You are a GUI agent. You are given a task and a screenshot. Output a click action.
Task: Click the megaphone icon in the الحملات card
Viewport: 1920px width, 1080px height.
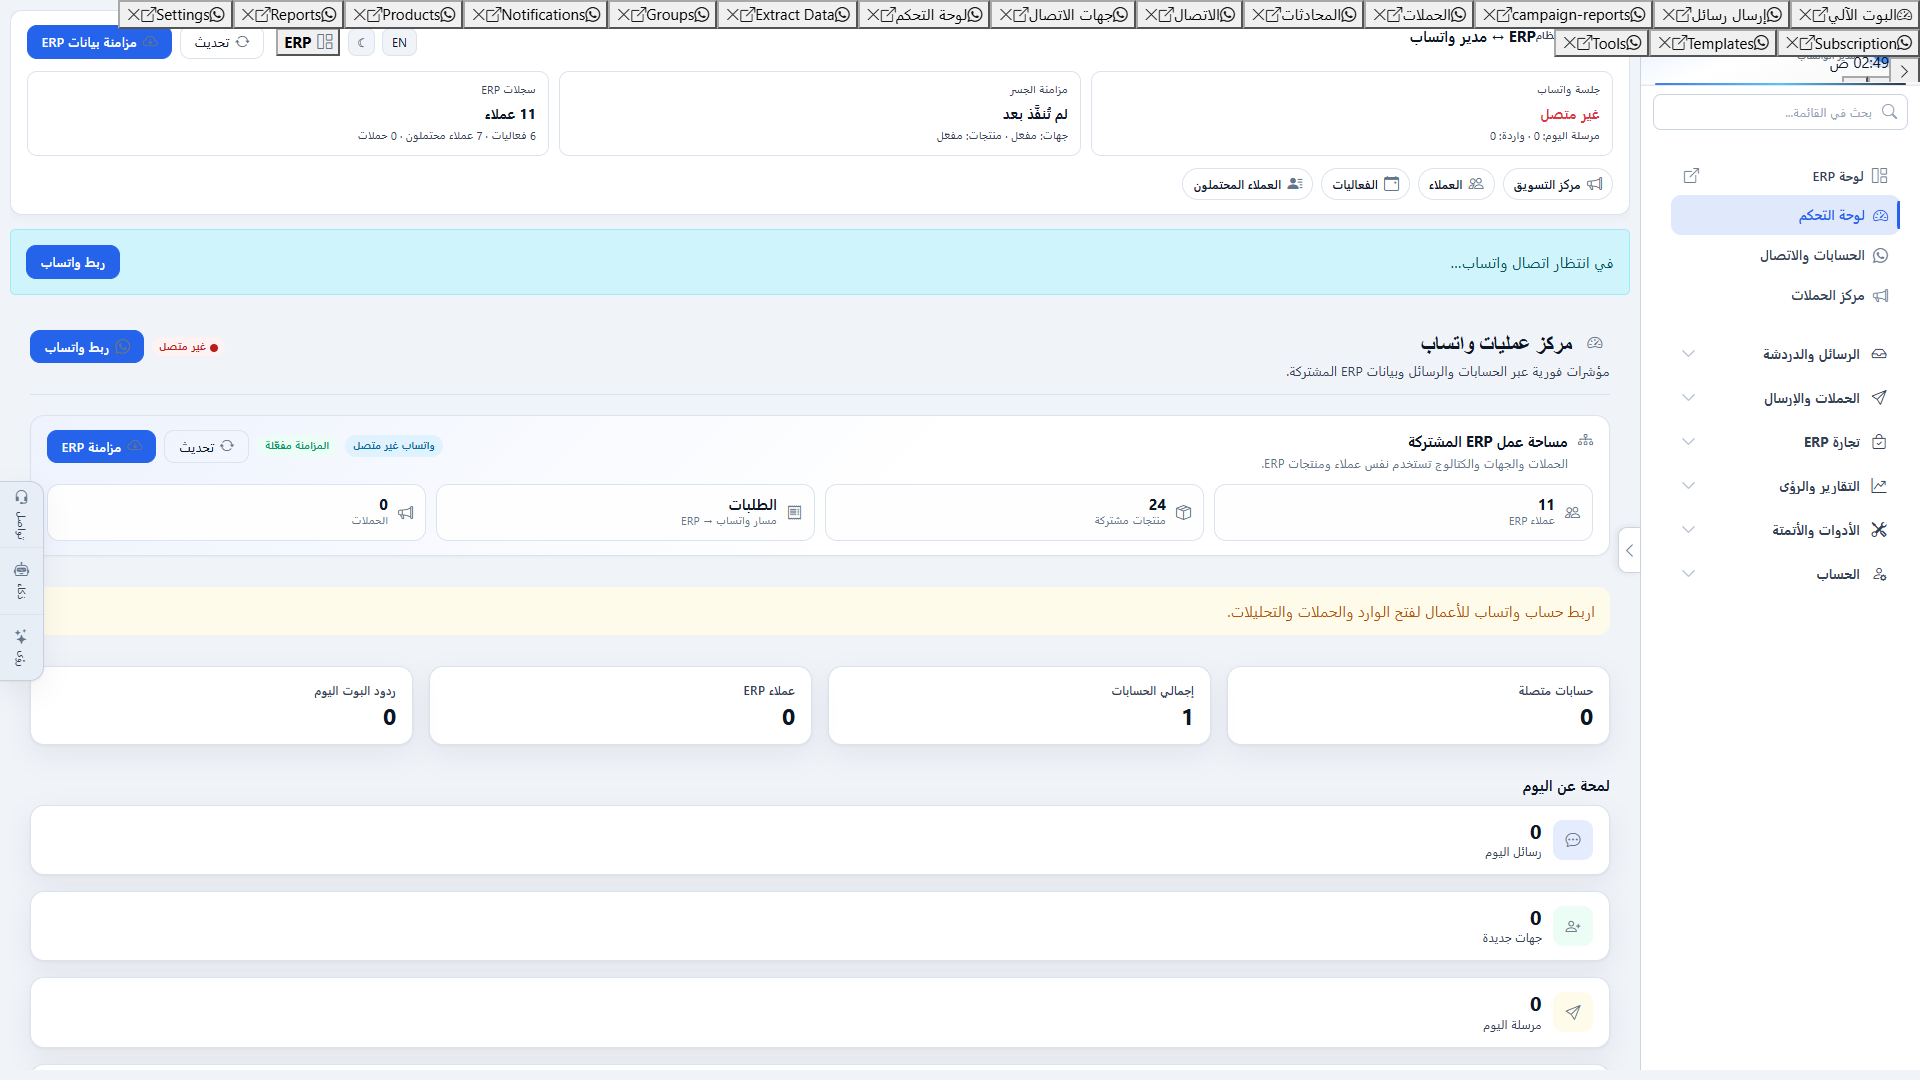tap(406, 513)
